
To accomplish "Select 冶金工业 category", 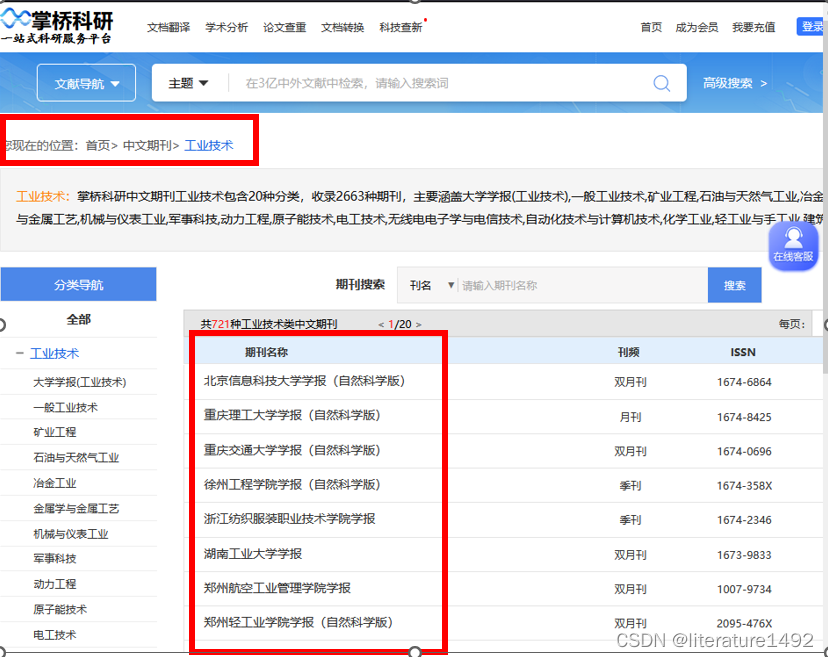I will coord(55,483).
